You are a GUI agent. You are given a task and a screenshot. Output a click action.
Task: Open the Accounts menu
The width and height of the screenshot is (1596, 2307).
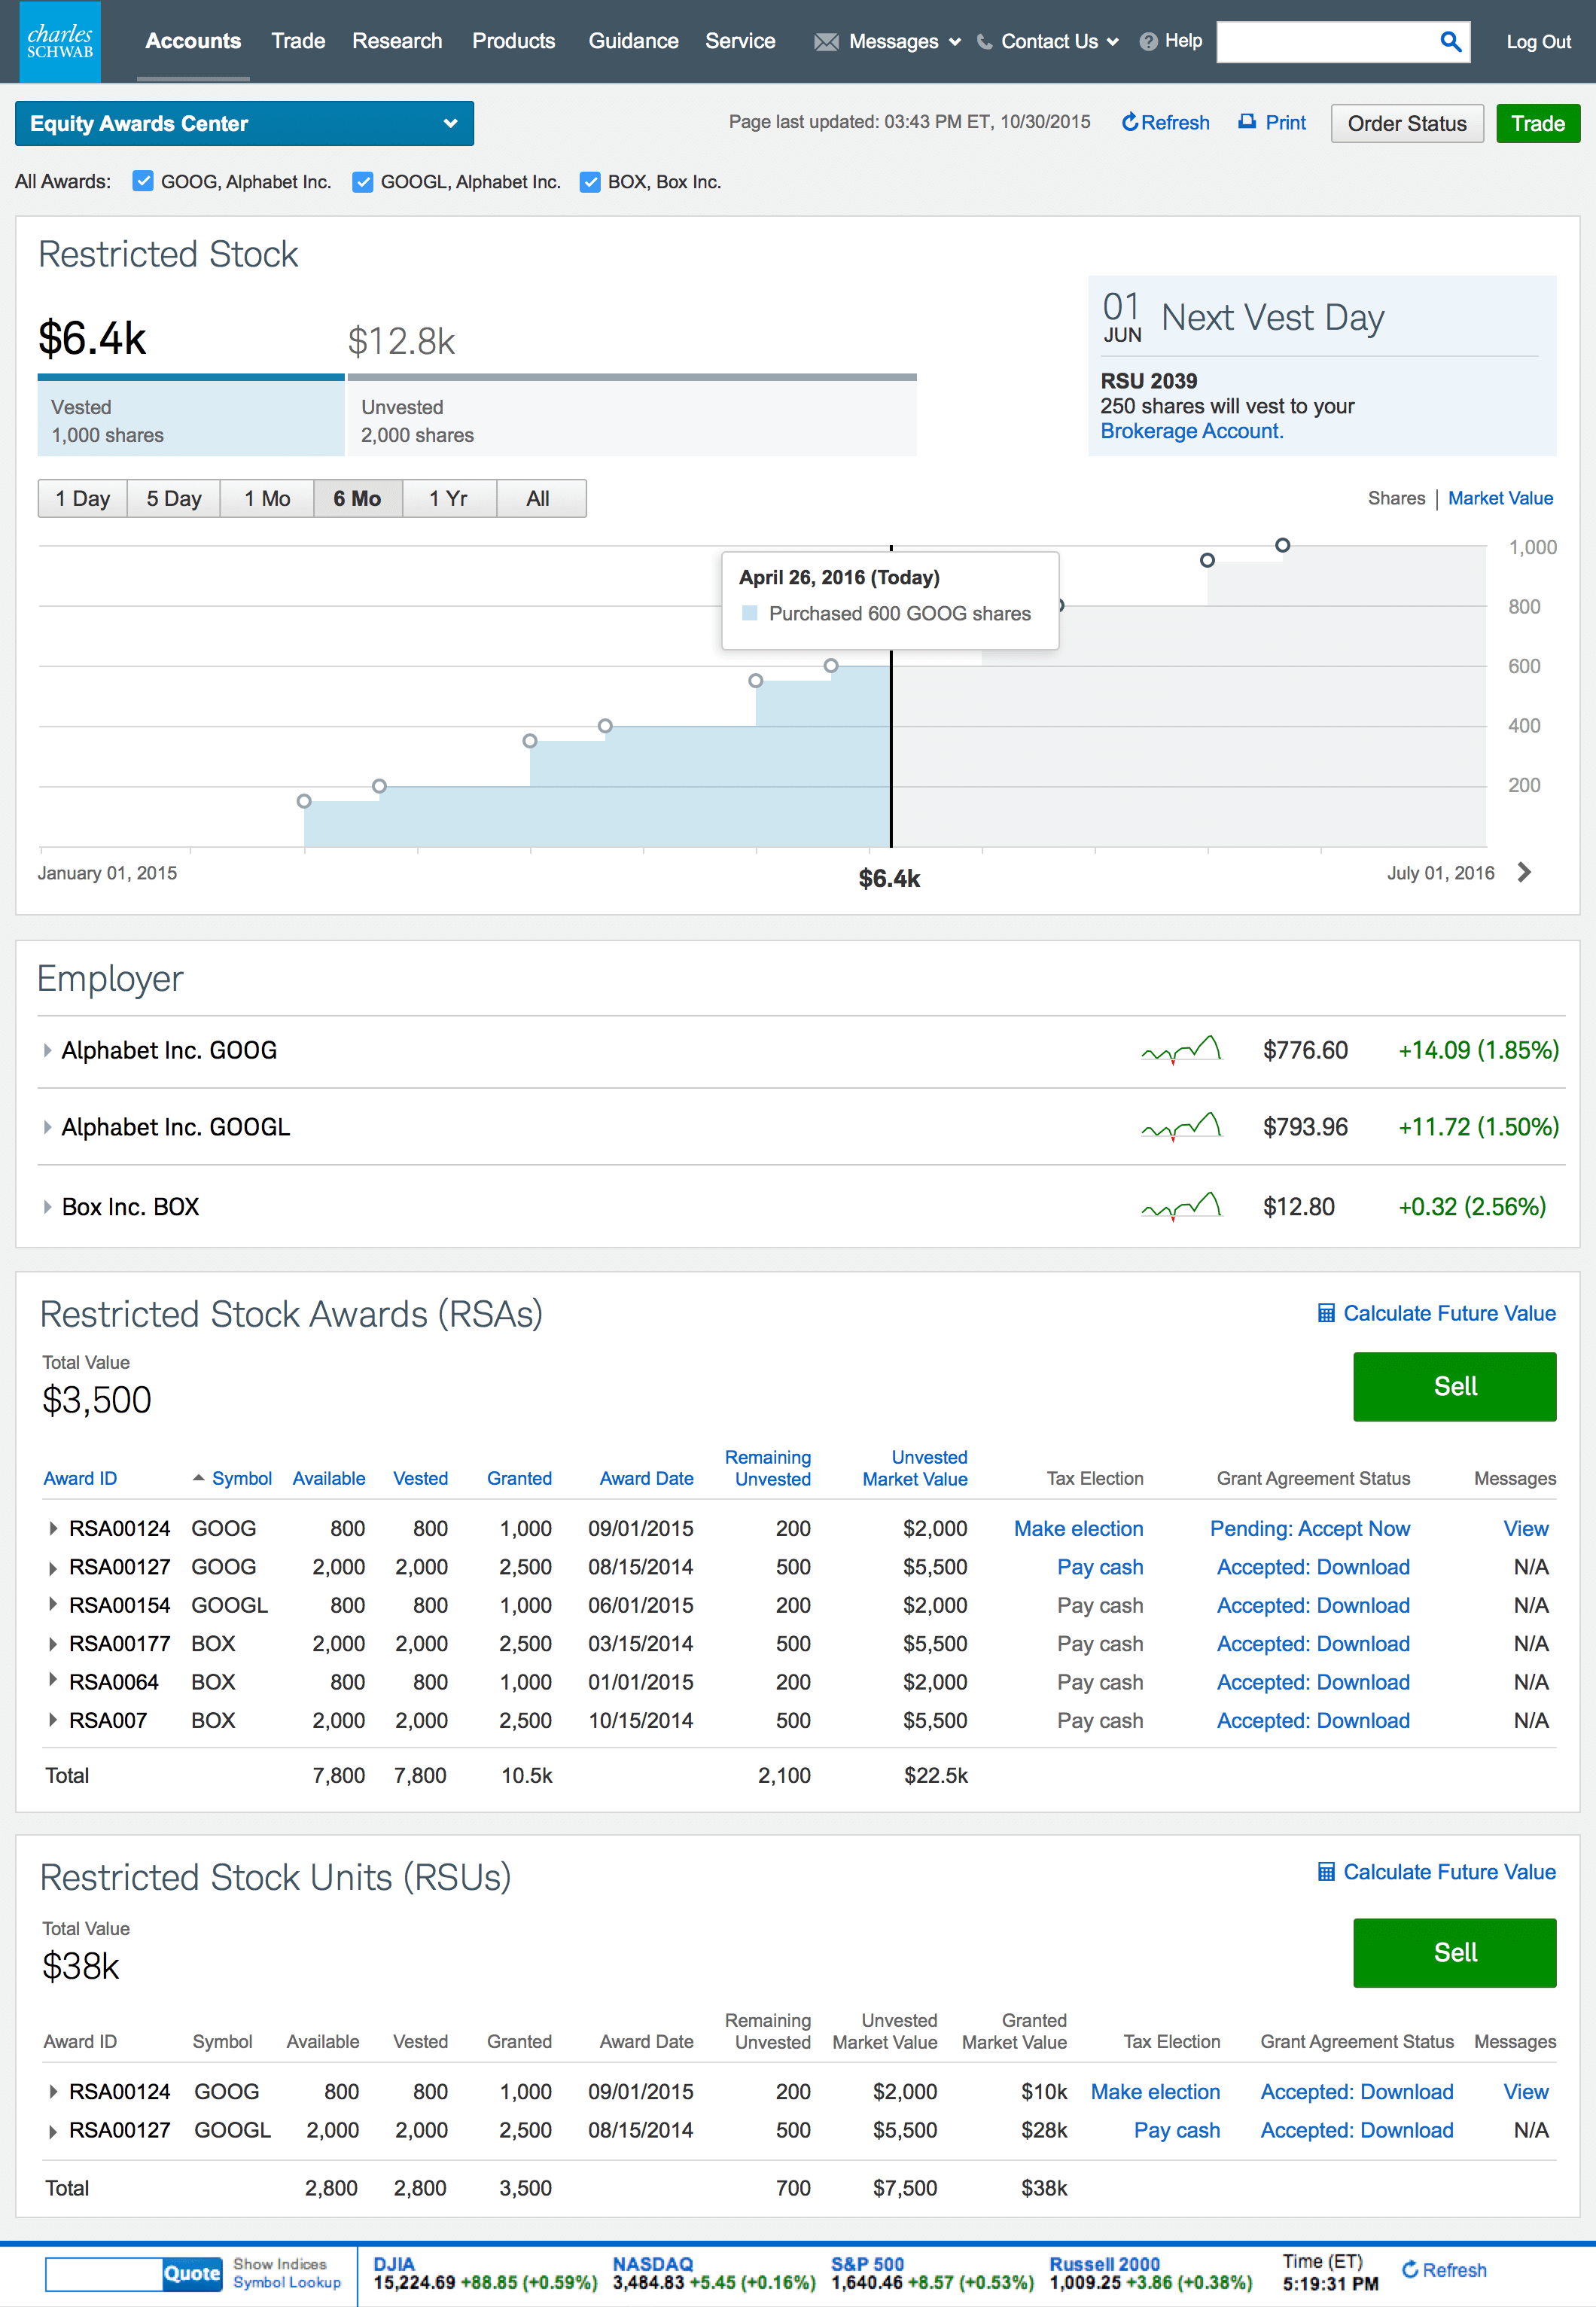(193, 41)
